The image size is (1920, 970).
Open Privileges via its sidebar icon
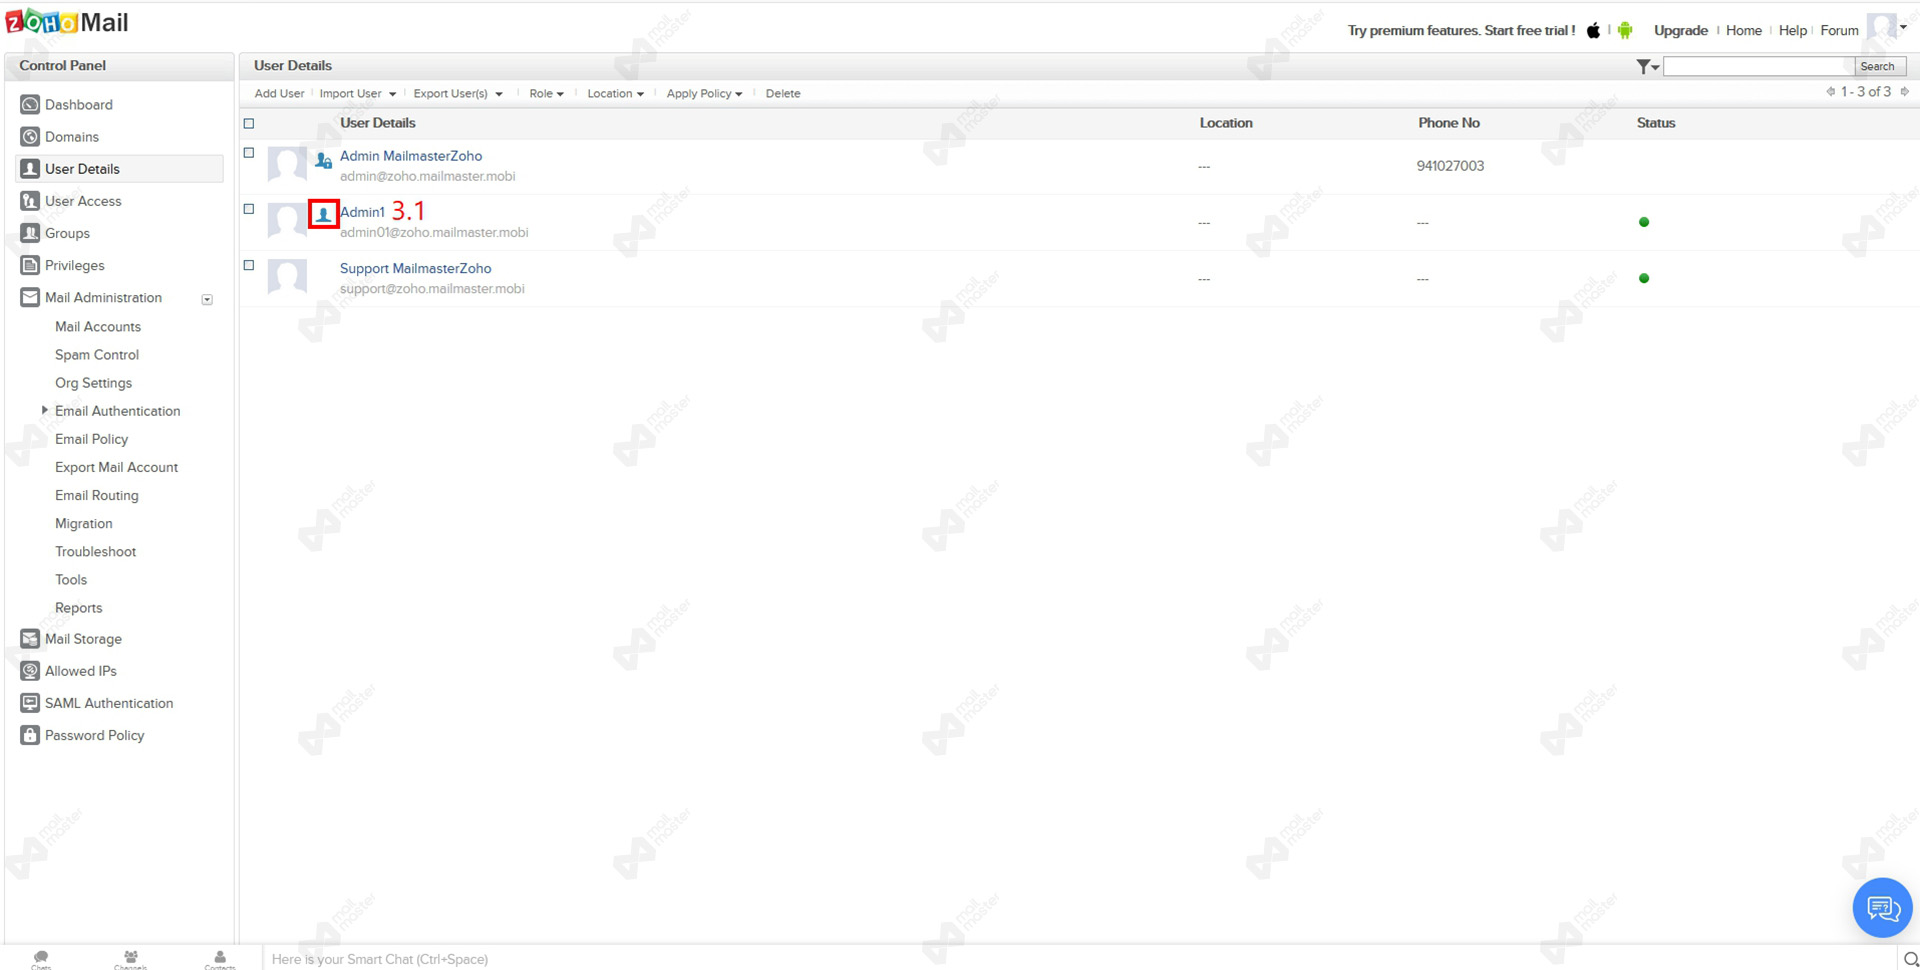pos(30,265)
